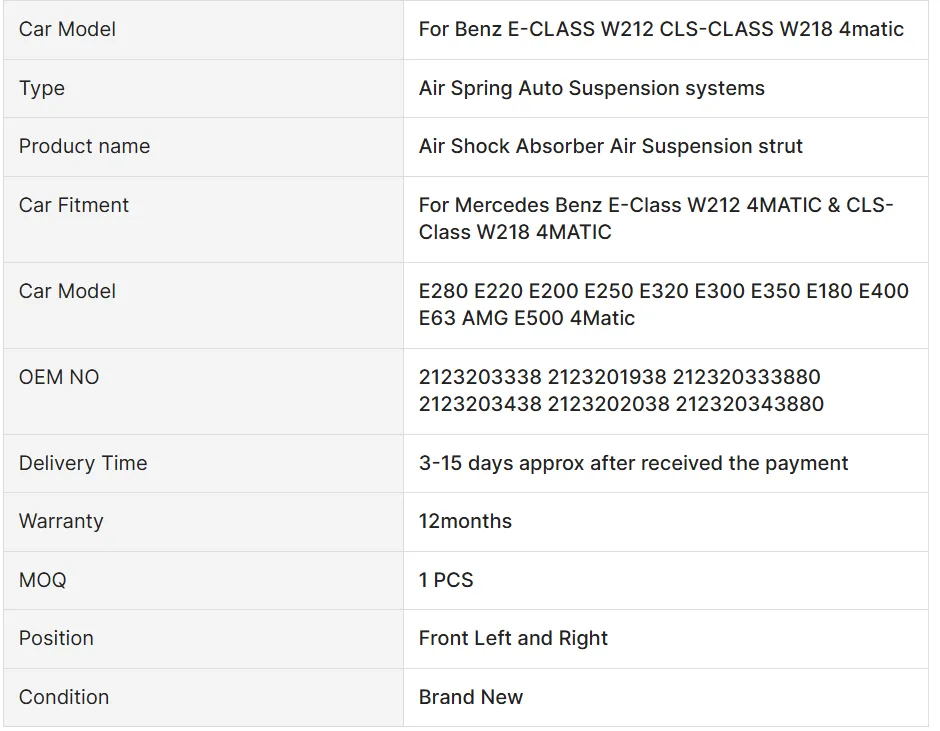Click the 'Position' label cell

(x=56, y=638)
